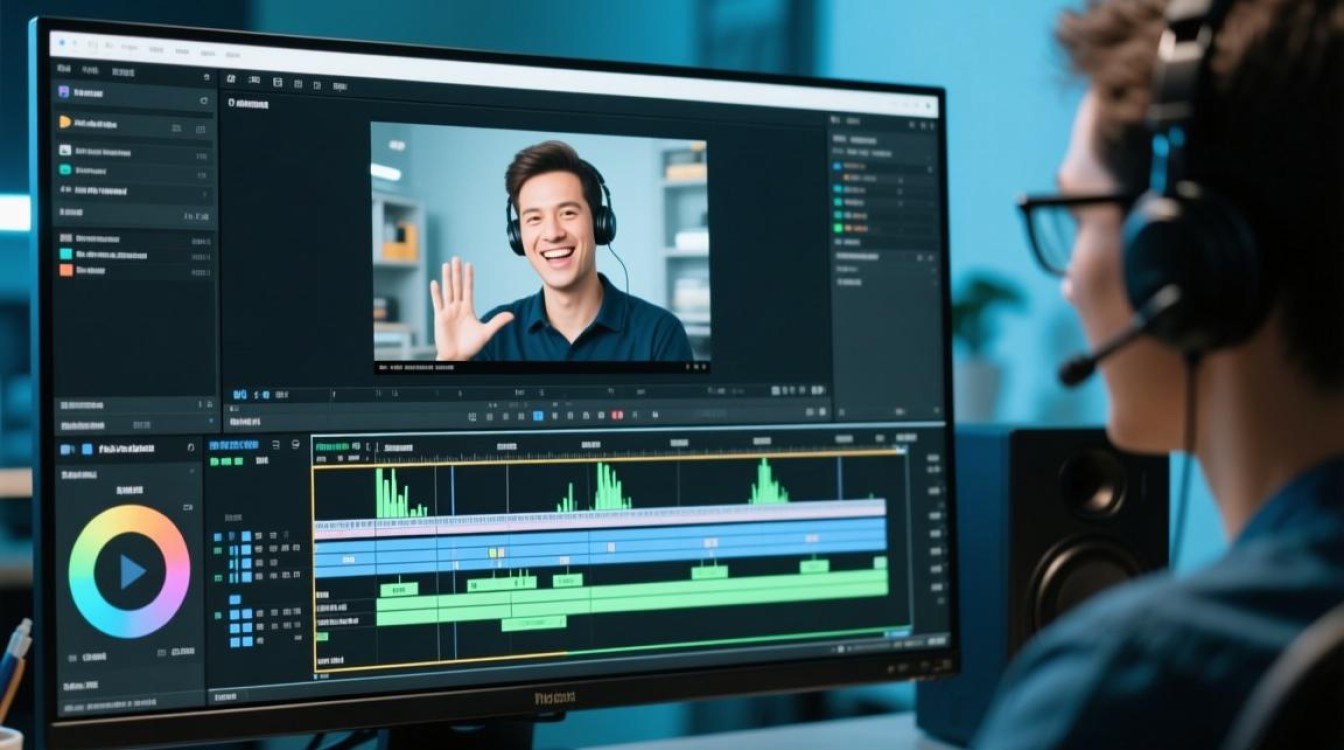Click the teal media item icon in left list
Viewport: 1344px width, 750px height.
tap(65, 170)
